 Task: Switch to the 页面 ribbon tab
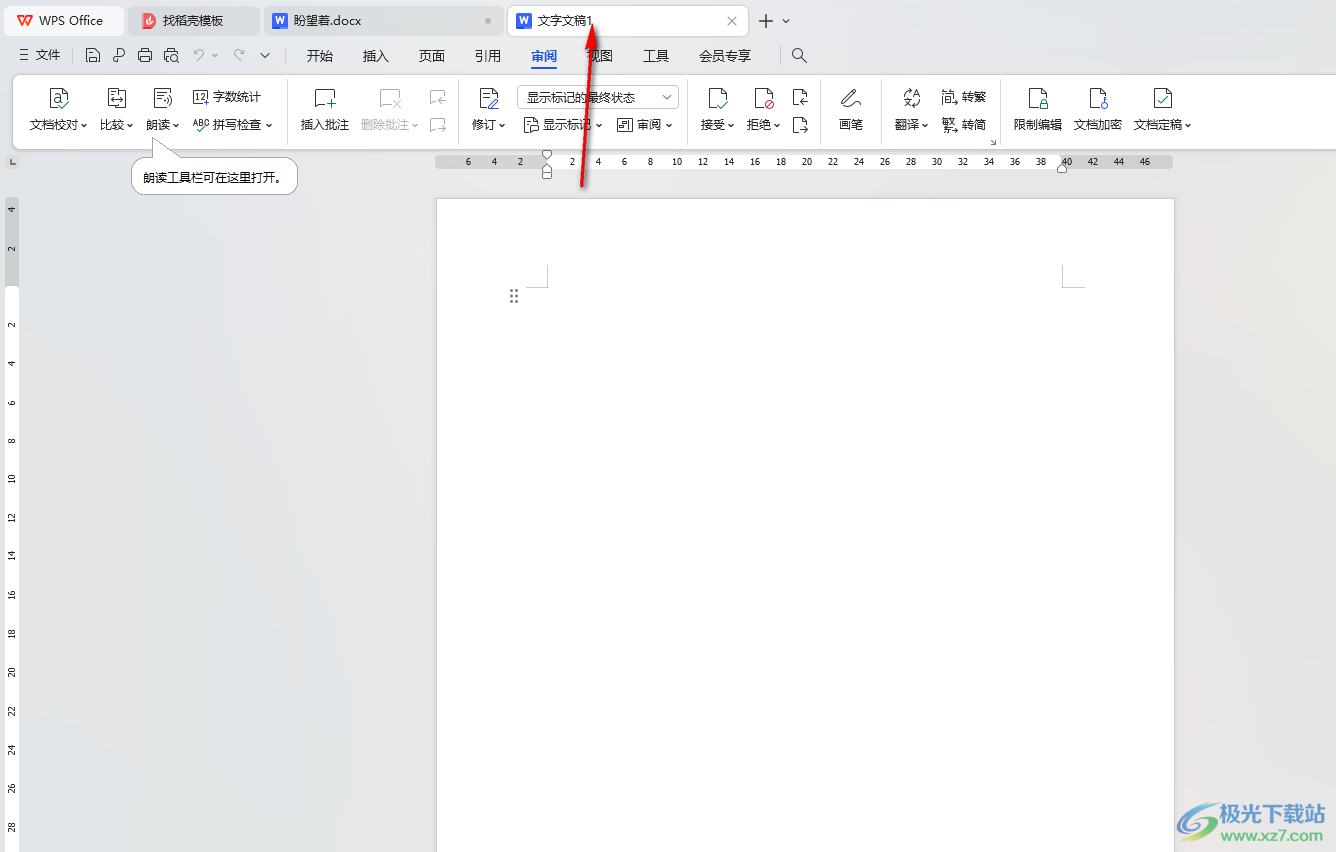coord(432,56)
